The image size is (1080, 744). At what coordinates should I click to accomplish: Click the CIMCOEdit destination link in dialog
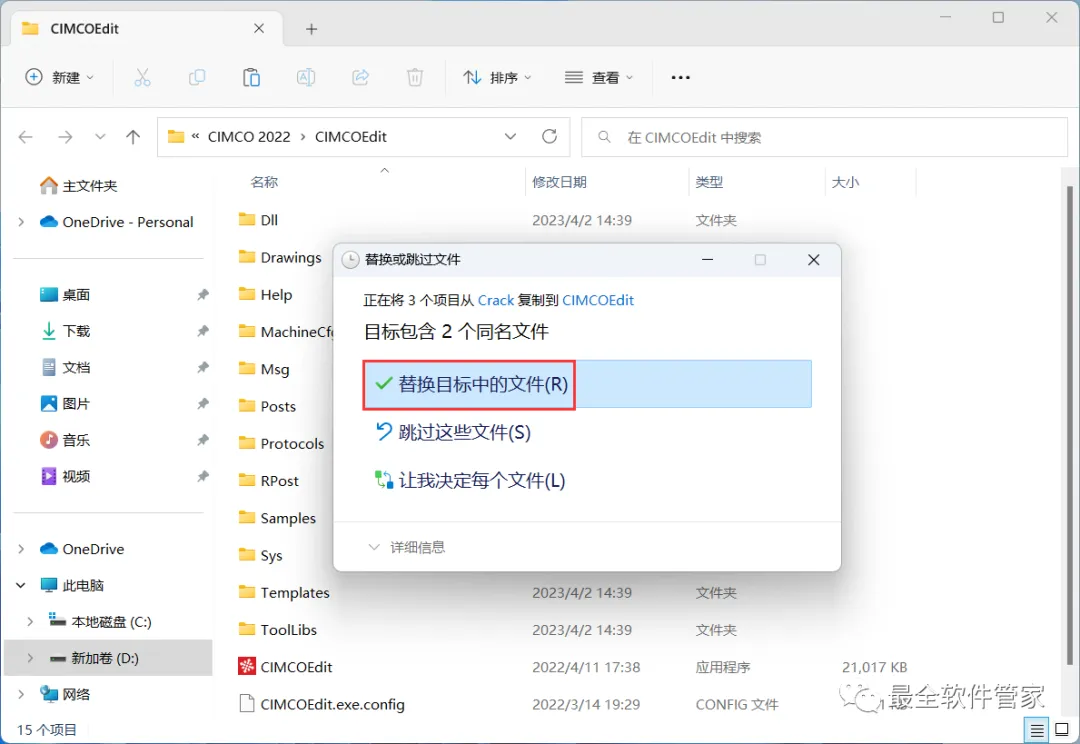[x=598, y=300]
